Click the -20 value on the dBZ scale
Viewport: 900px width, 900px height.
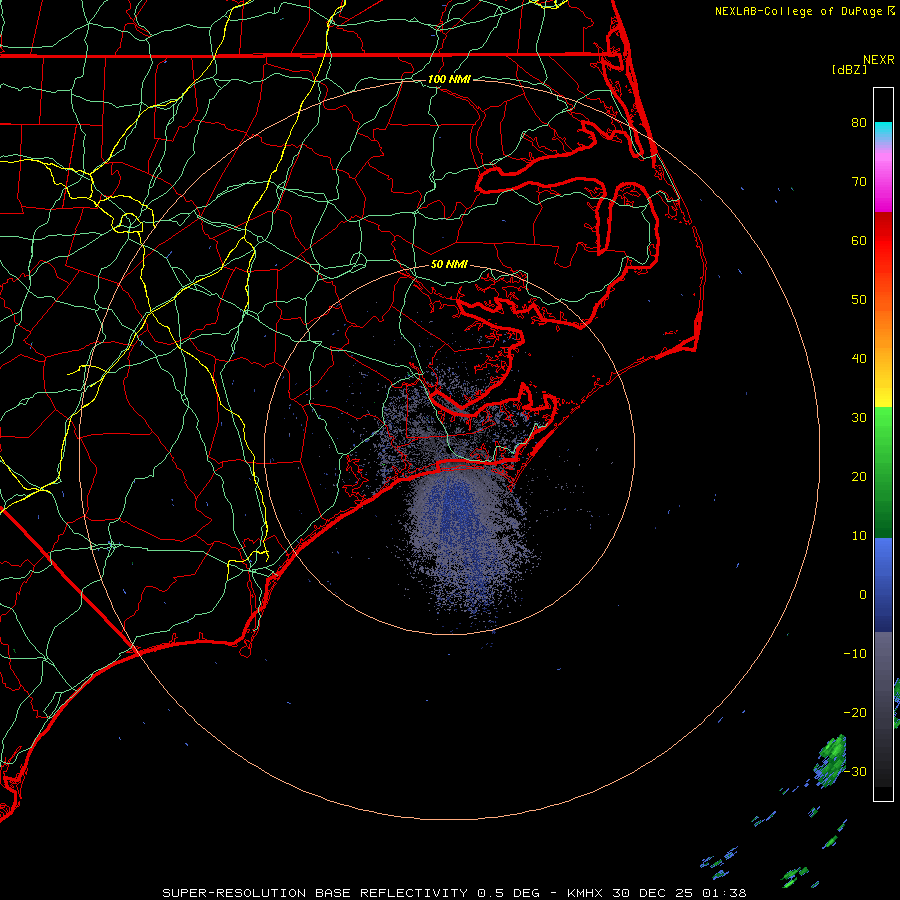click(x=855, y=713)
